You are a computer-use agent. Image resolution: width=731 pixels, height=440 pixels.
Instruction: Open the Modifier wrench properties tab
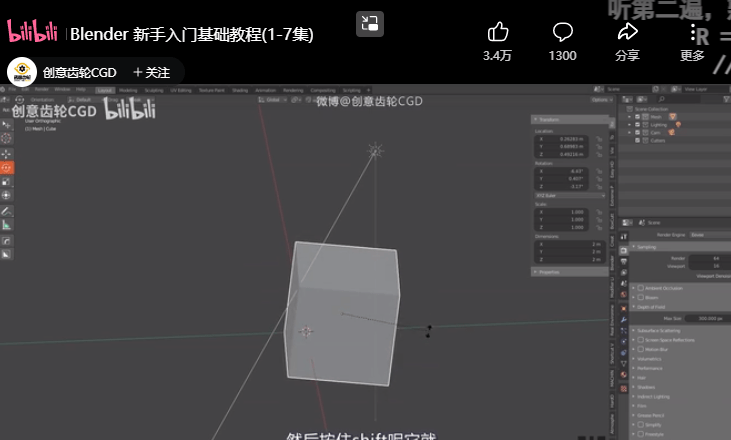(x=624, y=320)
